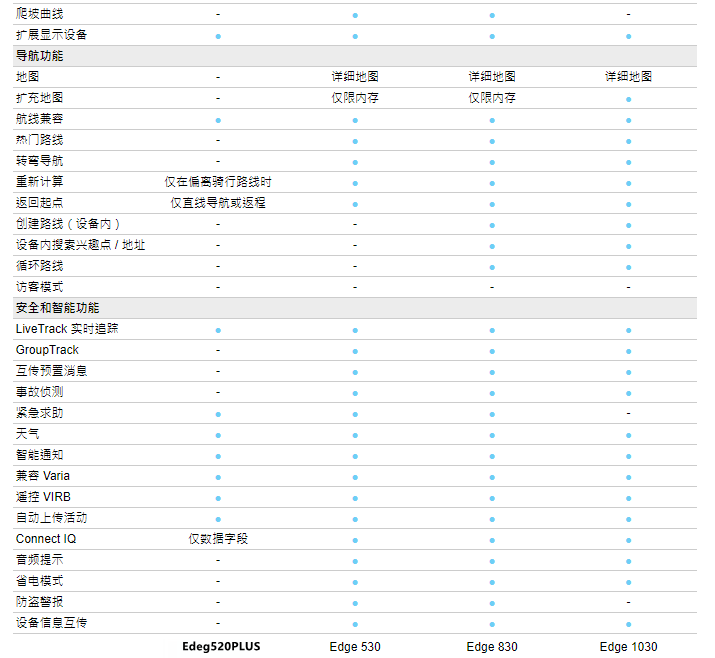Click Edge 1030 dot in 音频提示 row
715x658 pixels.
628,561
